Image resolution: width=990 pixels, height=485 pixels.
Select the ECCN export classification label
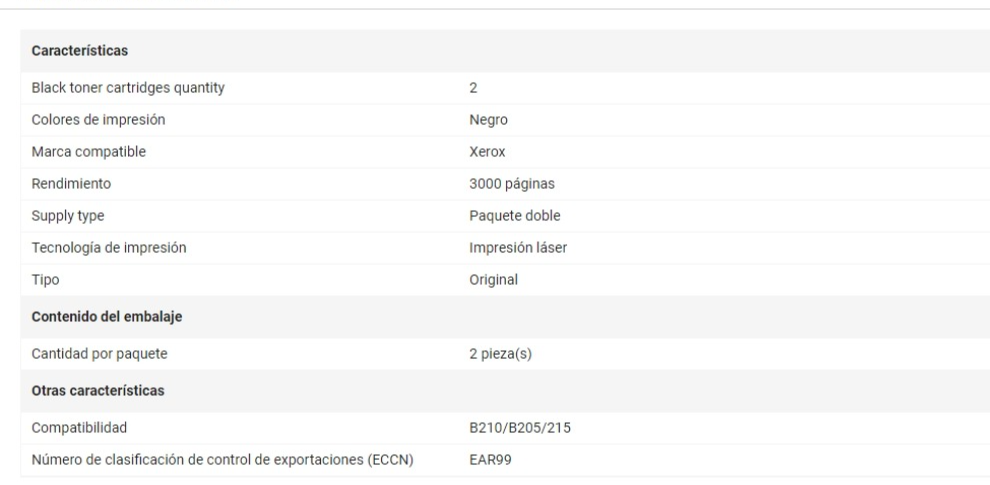[x=223, y=460]
